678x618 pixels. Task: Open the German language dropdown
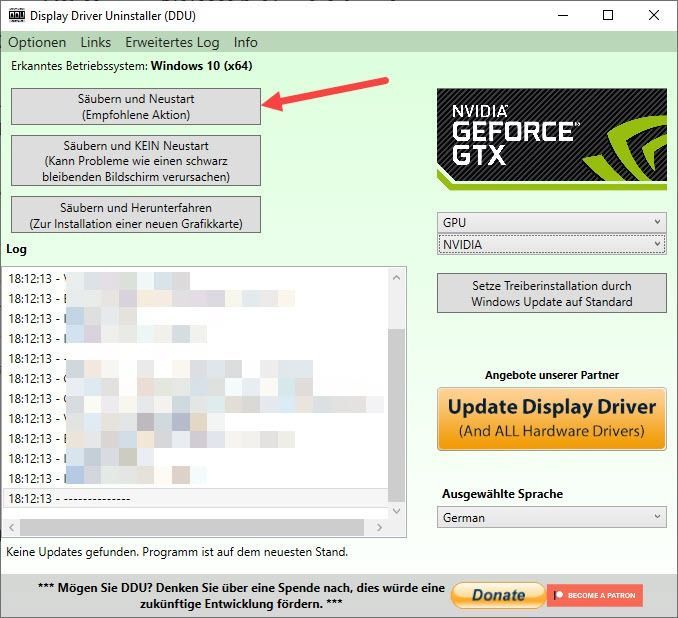(552, 518)
